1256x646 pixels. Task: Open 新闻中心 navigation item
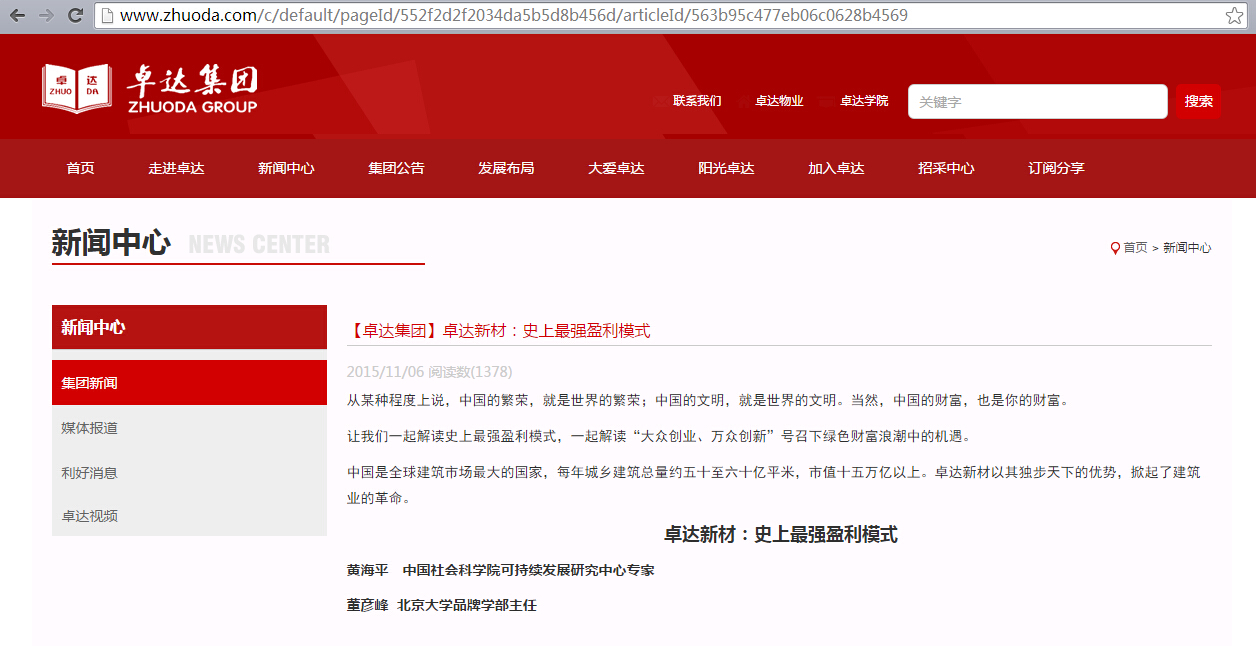286,168
